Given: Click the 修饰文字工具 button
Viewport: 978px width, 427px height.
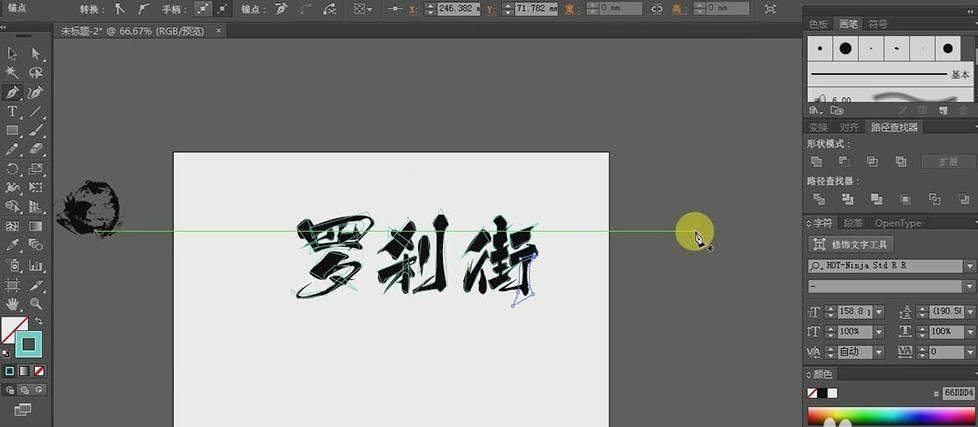Looking at the screenshot, I should click(x=851, y=244).
